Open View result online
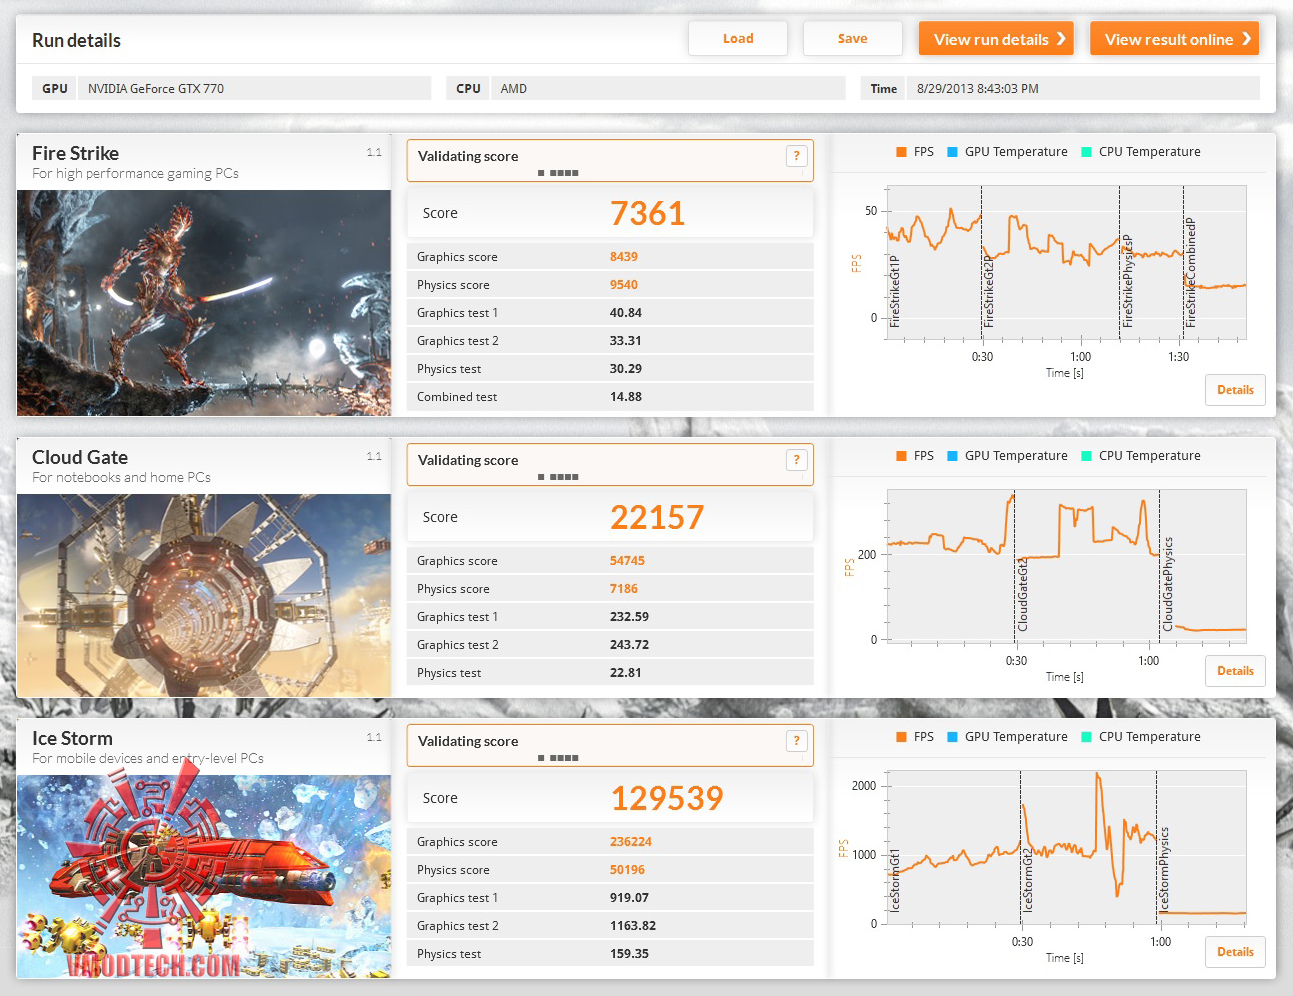Image resolution: width=1293 pixels, height=996 pixels. [x=1174, y=39]
